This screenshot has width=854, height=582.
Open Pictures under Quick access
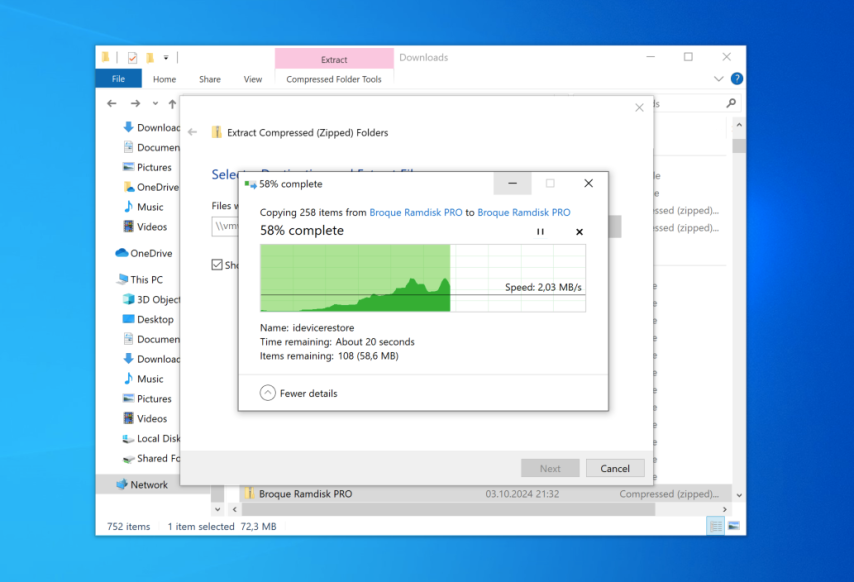(x=147, y=167)
